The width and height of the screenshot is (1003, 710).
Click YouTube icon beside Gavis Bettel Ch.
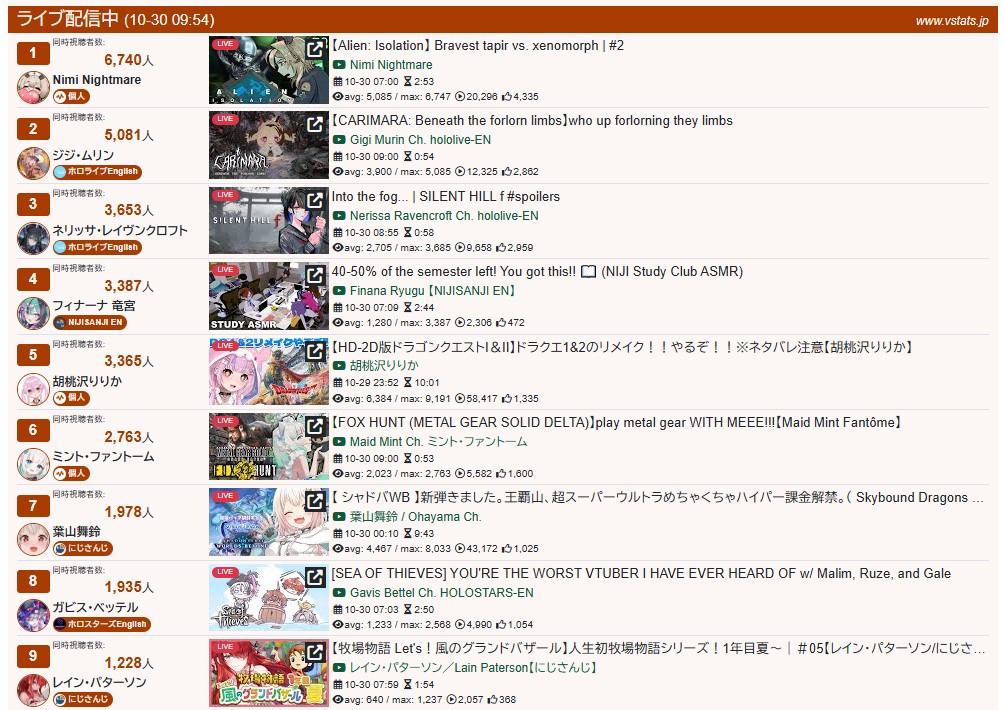pyautogui.click(x=339, y=592)
